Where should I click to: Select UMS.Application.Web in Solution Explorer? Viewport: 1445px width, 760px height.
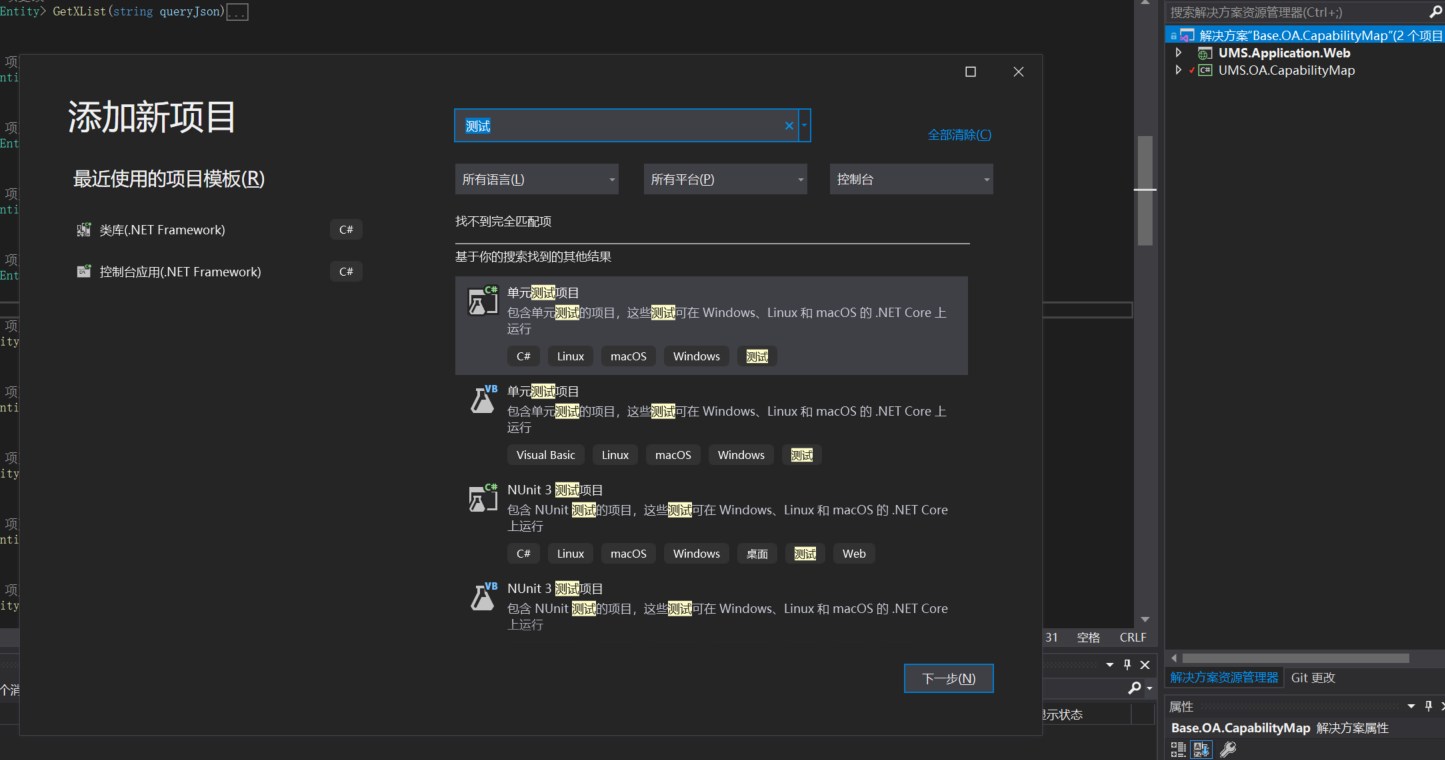(x=1284, y=53)
